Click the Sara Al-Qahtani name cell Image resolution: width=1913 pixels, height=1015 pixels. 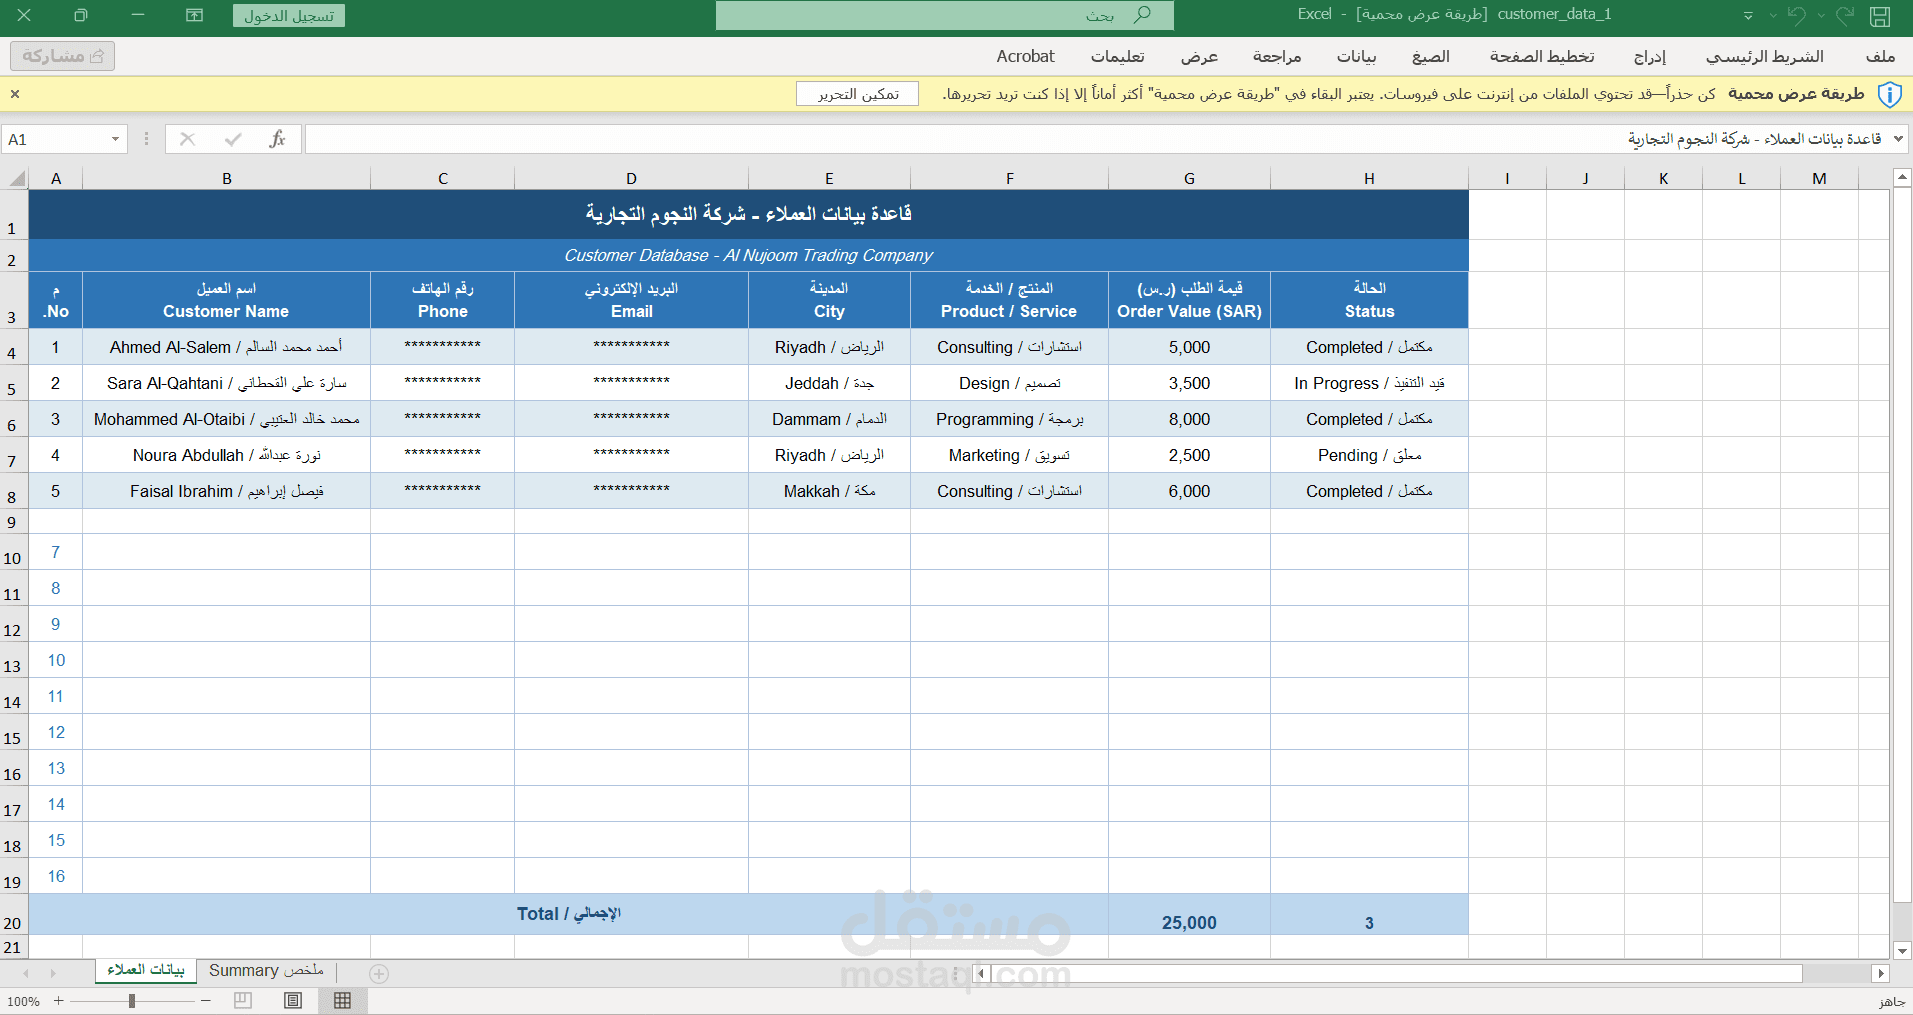(227, 383)
